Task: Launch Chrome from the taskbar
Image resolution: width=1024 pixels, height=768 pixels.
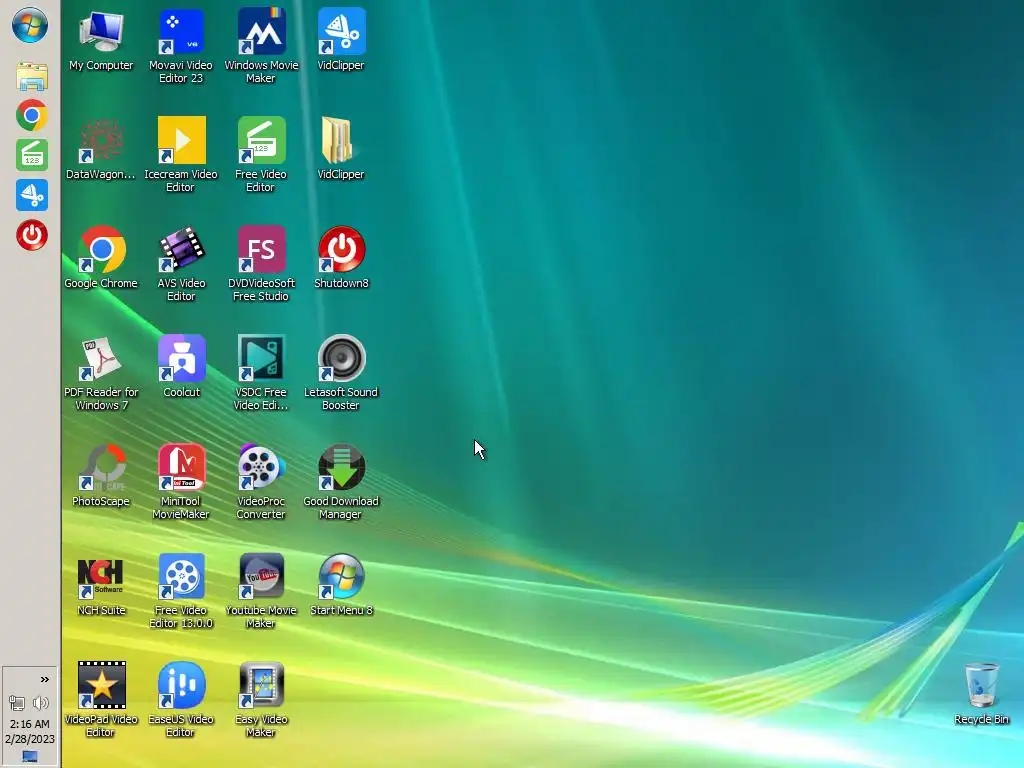Action: [31, 116]
